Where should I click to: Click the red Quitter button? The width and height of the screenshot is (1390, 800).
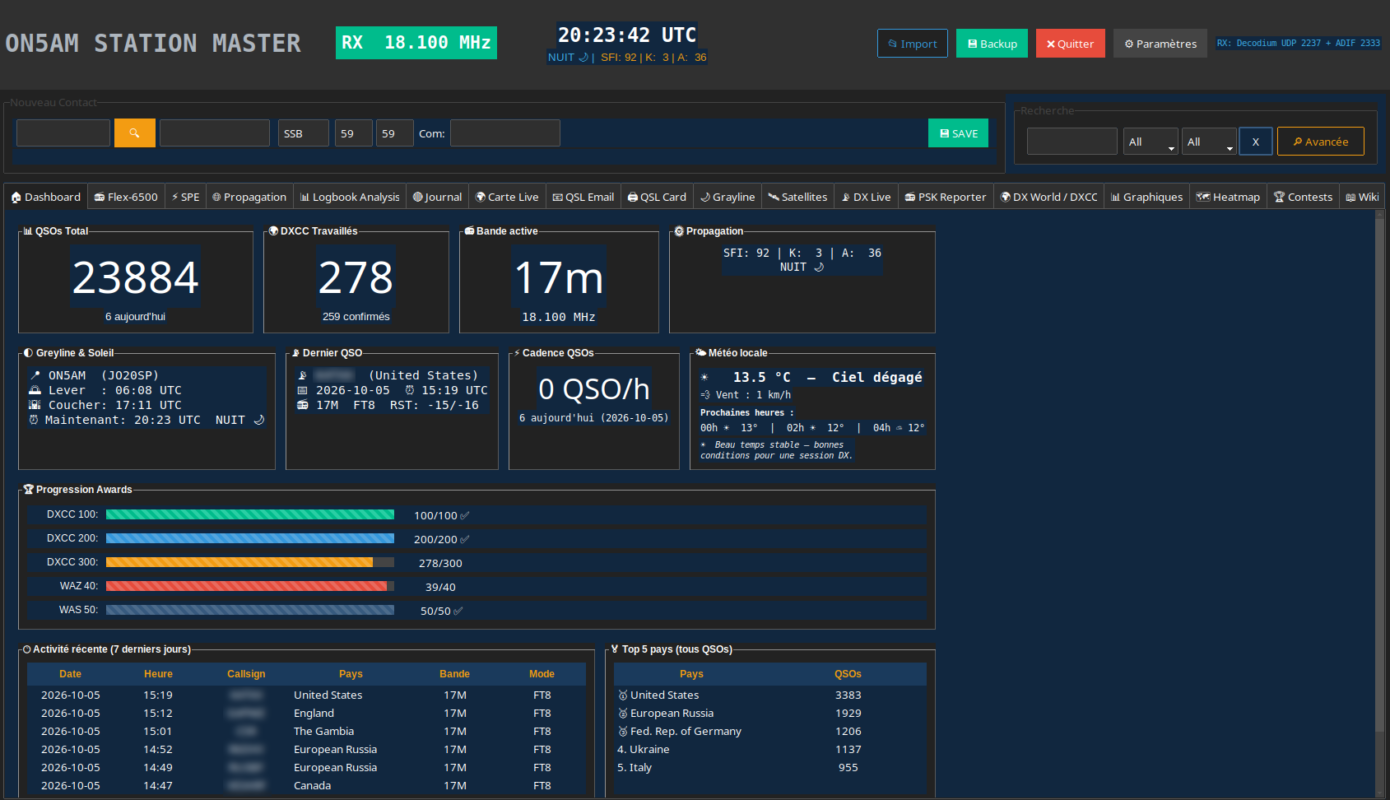pos(1070,44)
